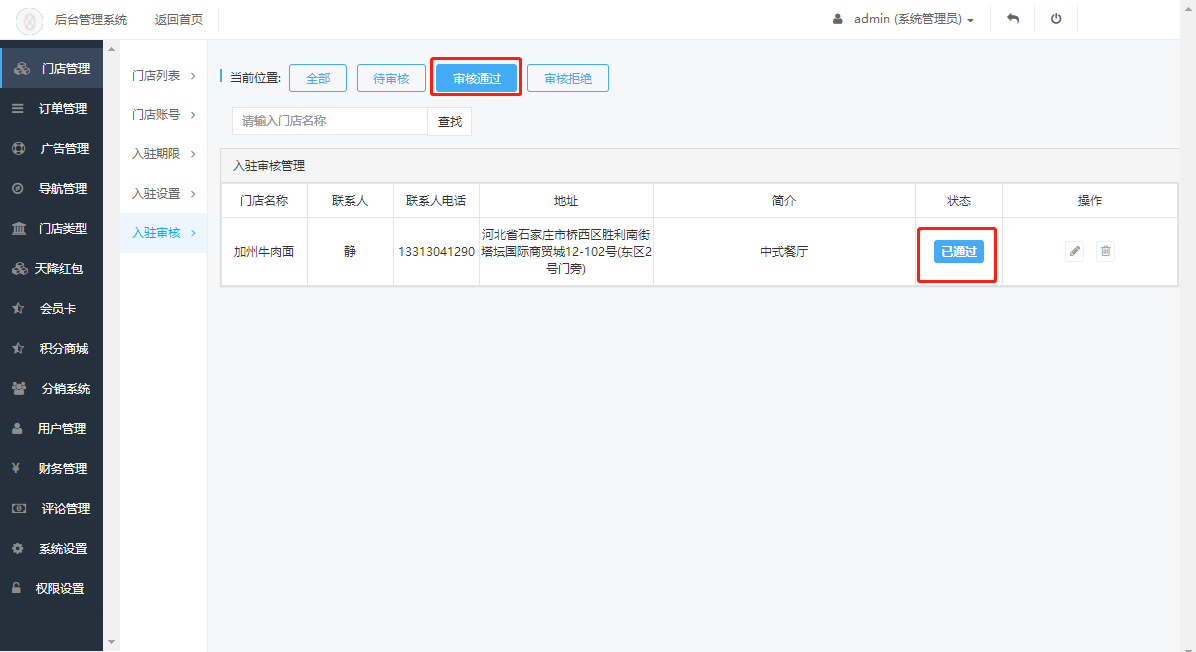Open 入驻期限 in the submenu
This screenshot has height=652, width=1196.
coord(156,154)
